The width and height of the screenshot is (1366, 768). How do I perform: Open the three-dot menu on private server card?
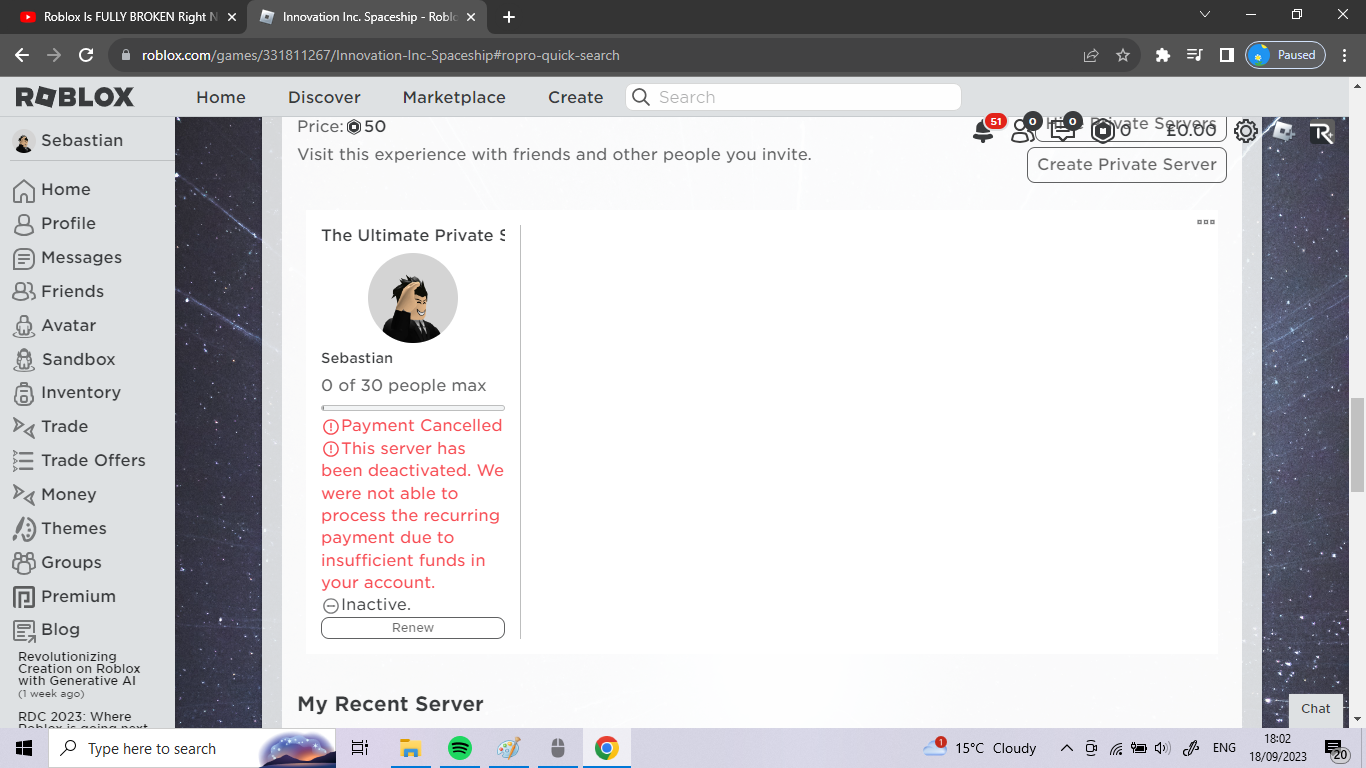click(x=1206, y=222)
